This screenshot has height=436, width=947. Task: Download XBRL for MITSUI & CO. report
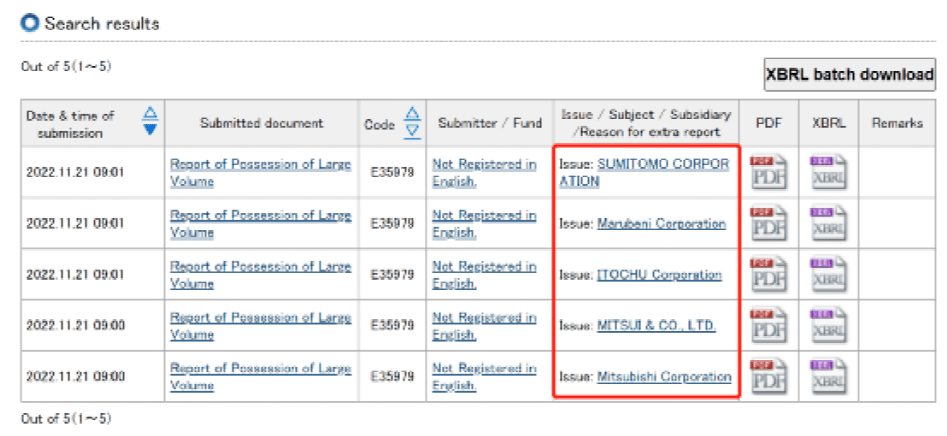click(827, 326)
